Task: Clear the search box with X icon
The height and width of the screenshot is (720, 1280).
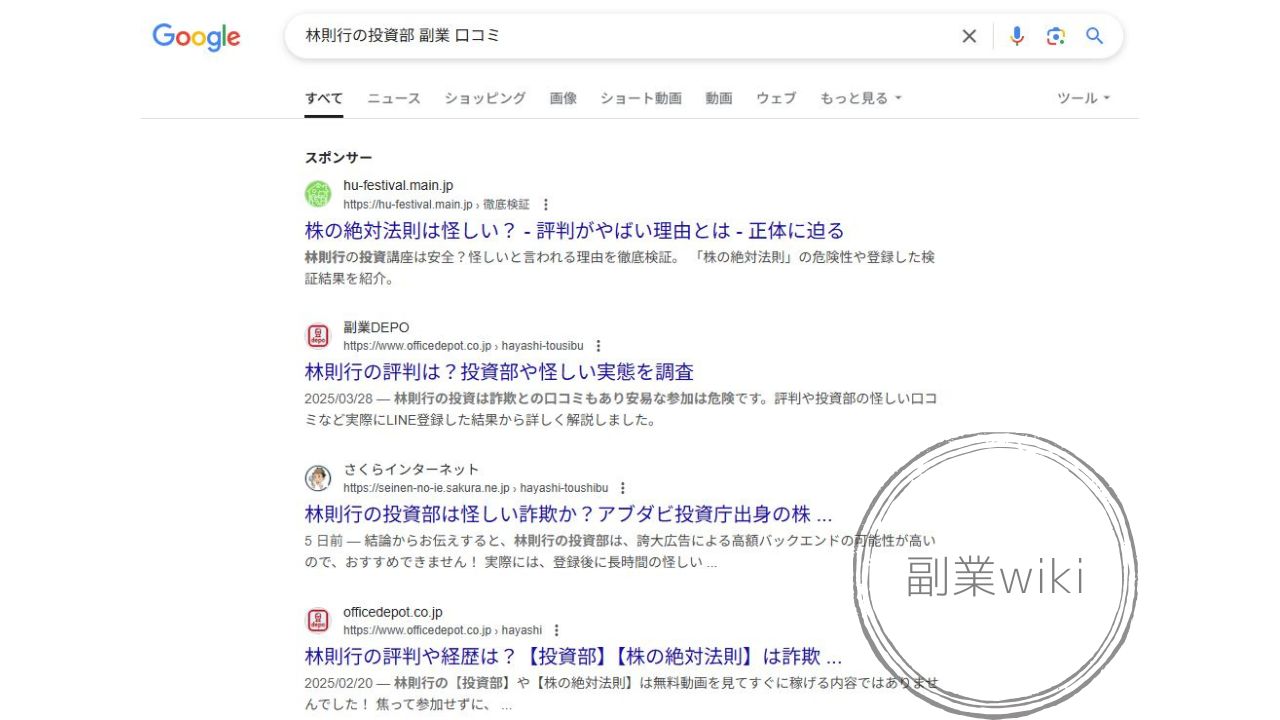Action: click(969, 36)
